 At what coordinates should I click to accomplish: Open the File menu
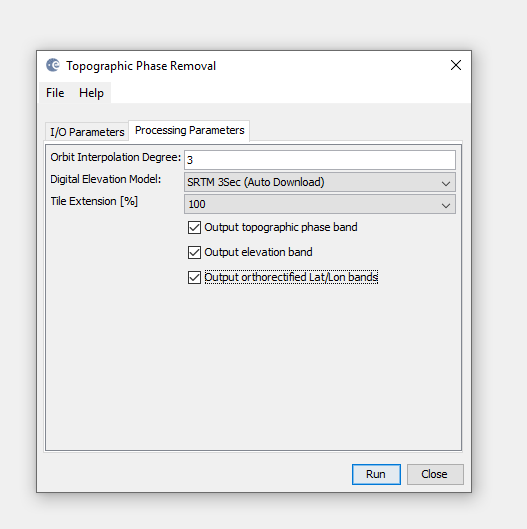(55, 93)
